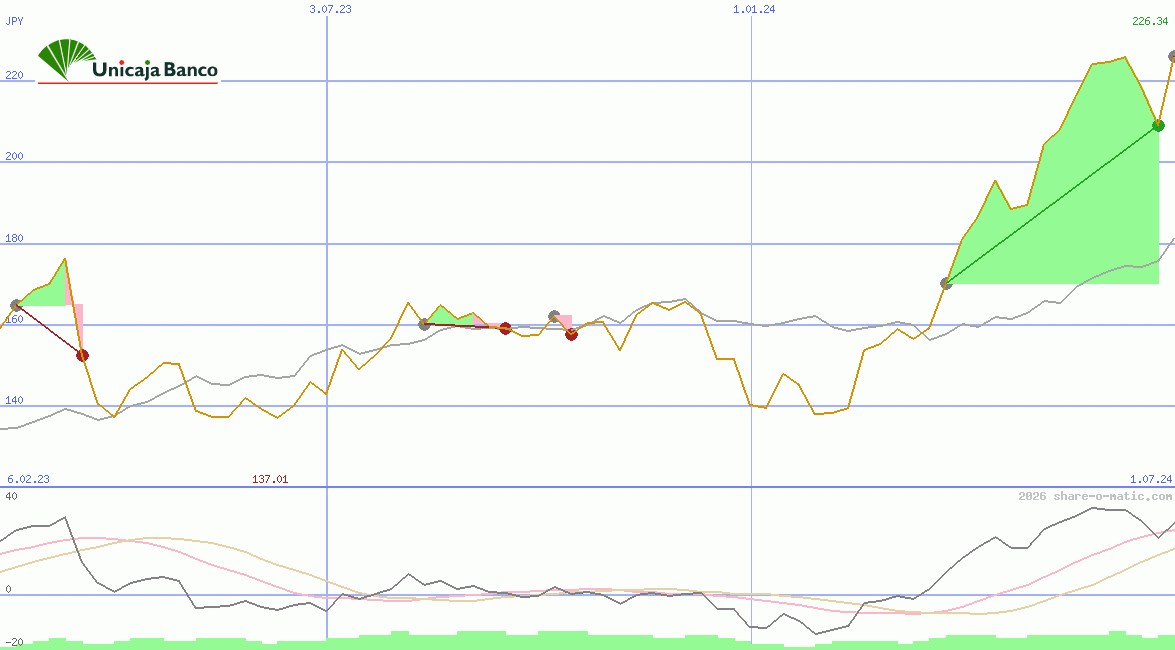The image size is (1175, 650).
Task: Open the share-o-matic.com watermark link
Action: click(x=1094, y=496)
